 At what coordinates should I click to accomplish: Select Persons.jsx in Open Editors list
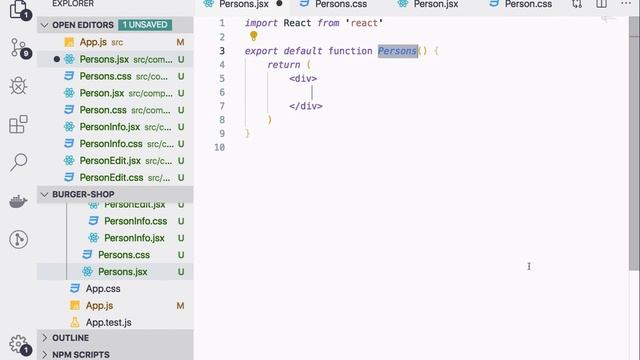point(115,59)
